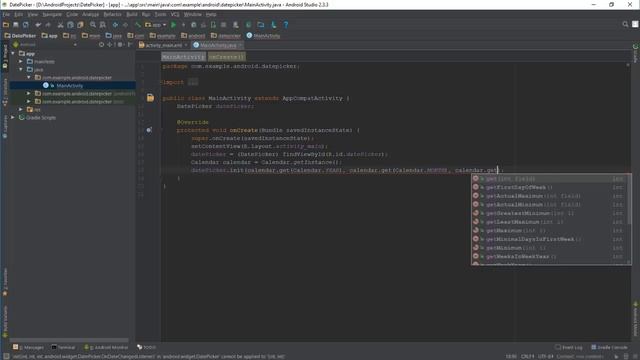This screenshot has height=360, width=640.
Task: Click the SDK Manager download icon
Action: point(273,25)
